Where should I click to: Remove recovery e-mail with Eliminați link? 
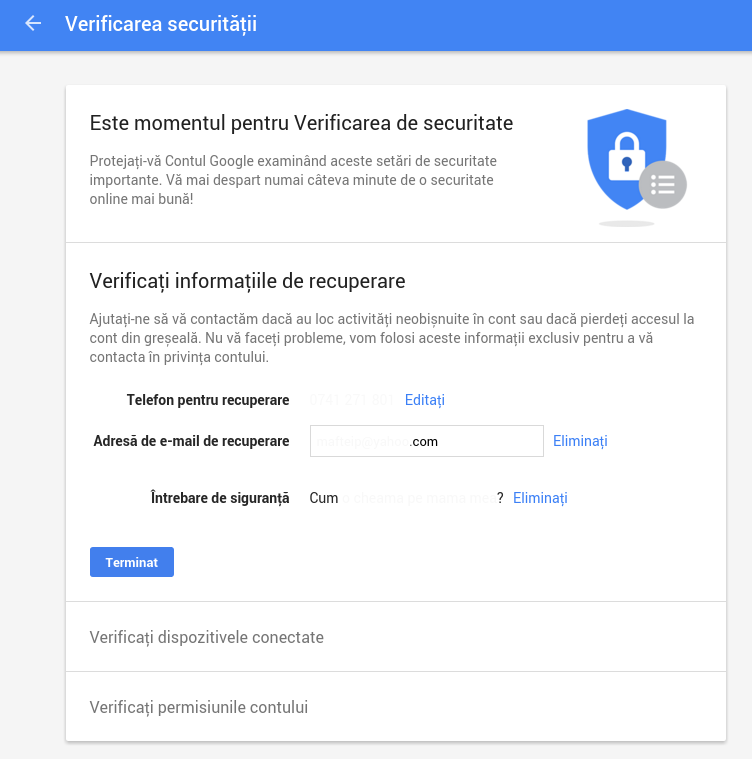pyautogui.click(x=580, y=441)
